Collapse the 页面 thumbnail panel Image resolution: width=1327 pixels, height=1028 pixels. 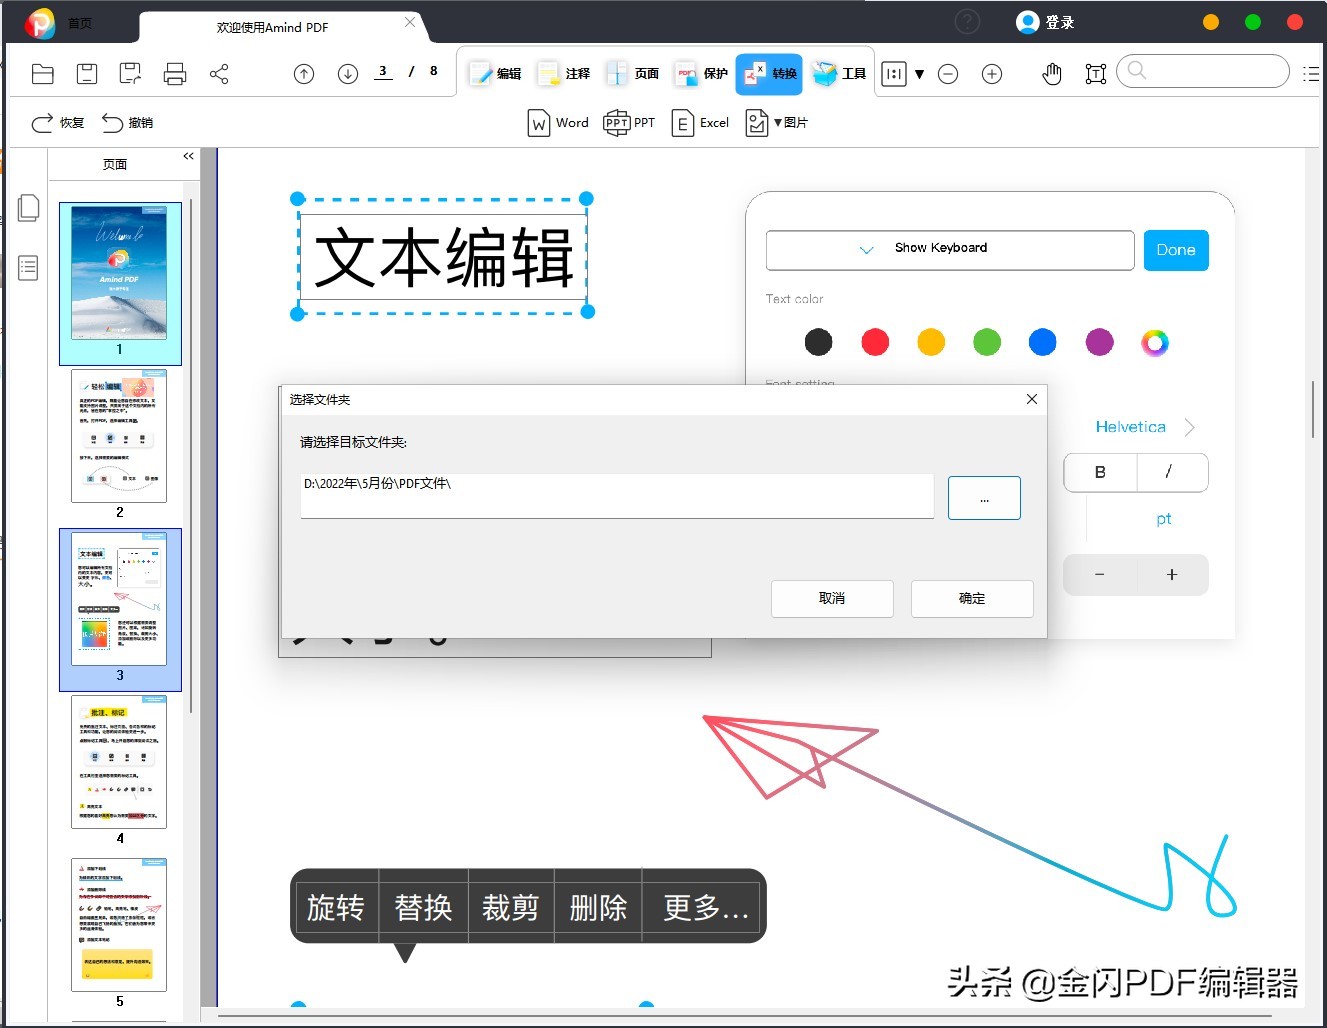(188, 156)
